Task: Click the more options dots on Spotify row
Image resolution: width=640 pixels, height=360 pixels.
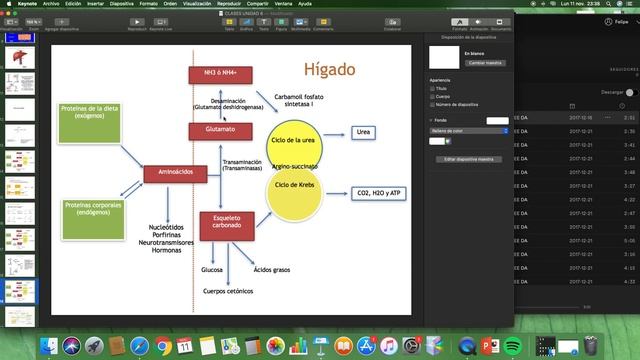Action: coord(608,118)
